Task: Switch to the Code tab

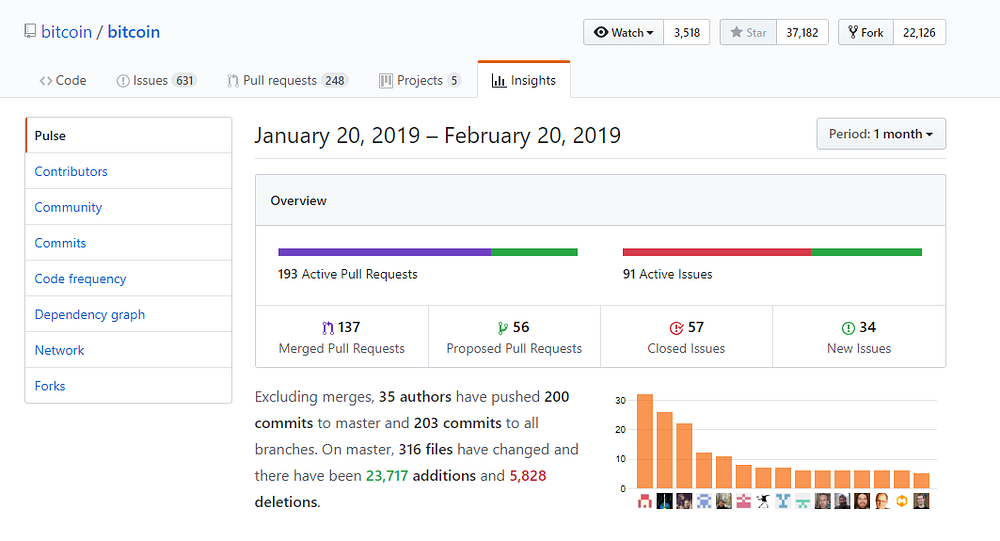Action: [63, 80]
